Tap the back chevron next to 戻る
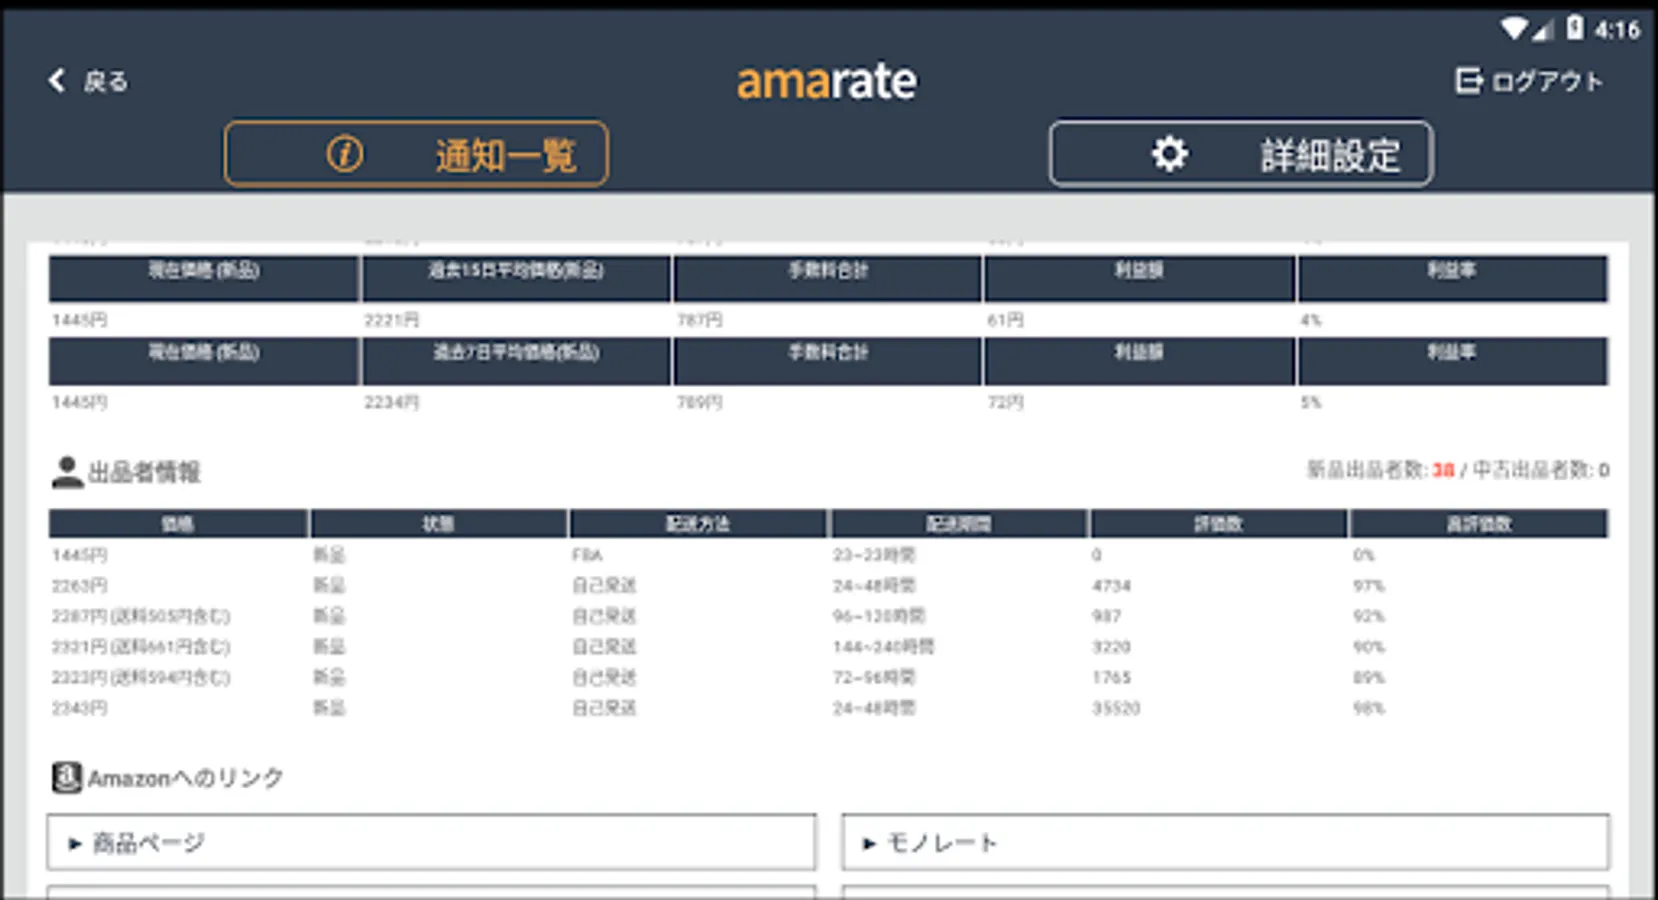The image size is (1658, 900). pos(55,80)
